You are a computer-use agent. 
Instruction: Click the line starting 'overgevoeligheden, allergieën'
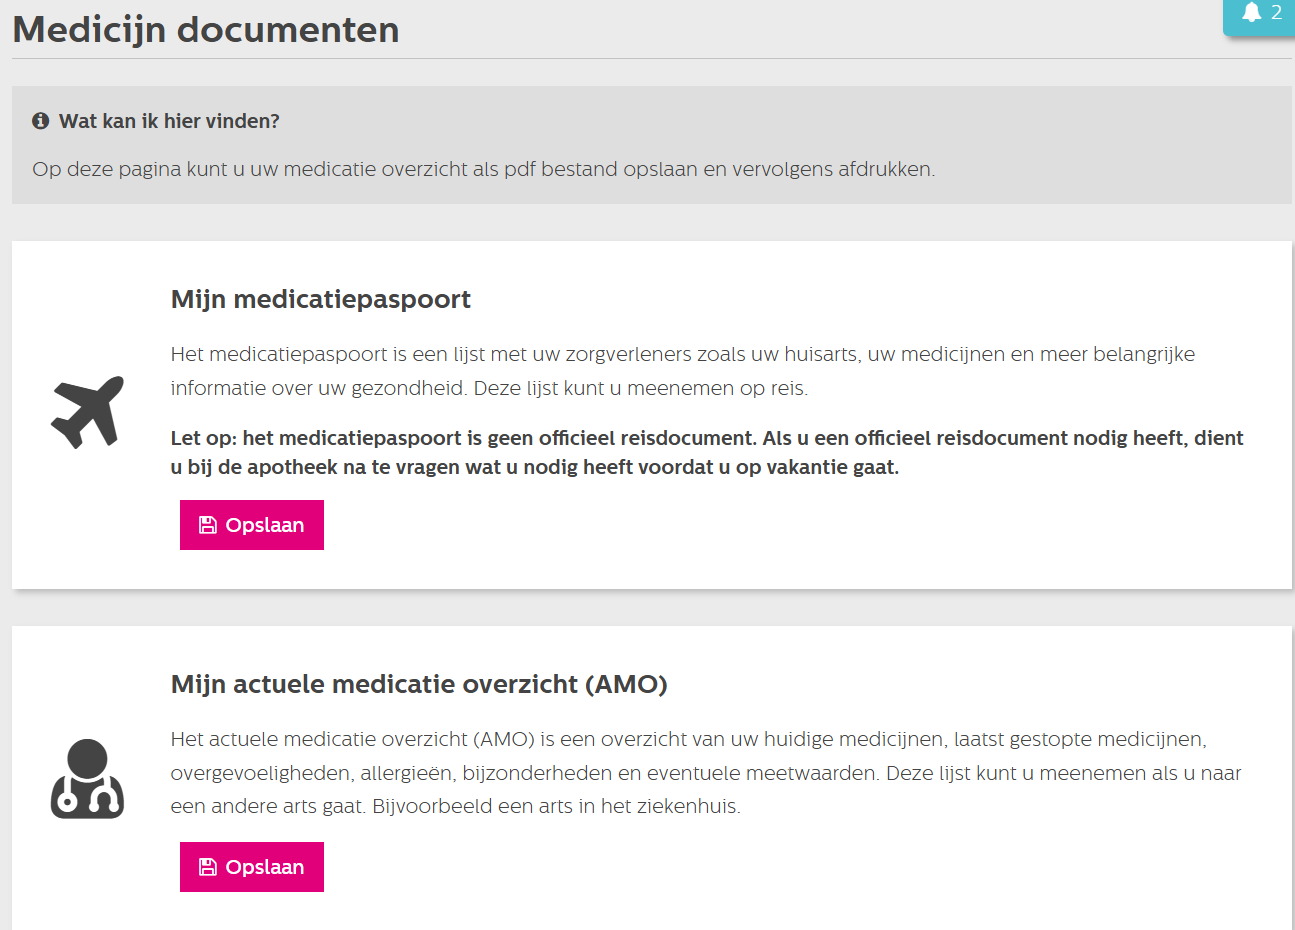coord(705,773)
